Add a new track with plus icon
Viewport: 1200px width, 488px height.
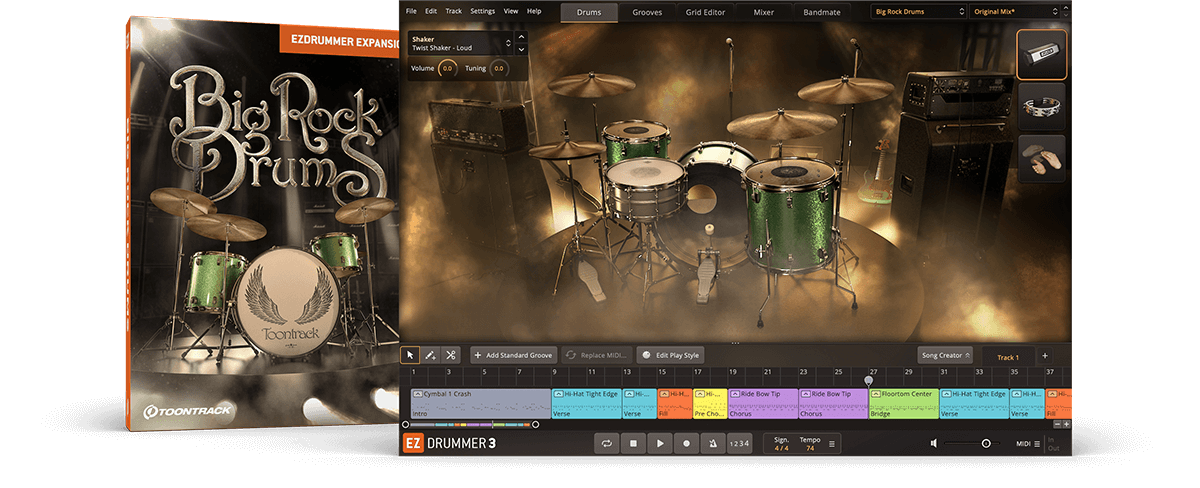coord(1045,356)
